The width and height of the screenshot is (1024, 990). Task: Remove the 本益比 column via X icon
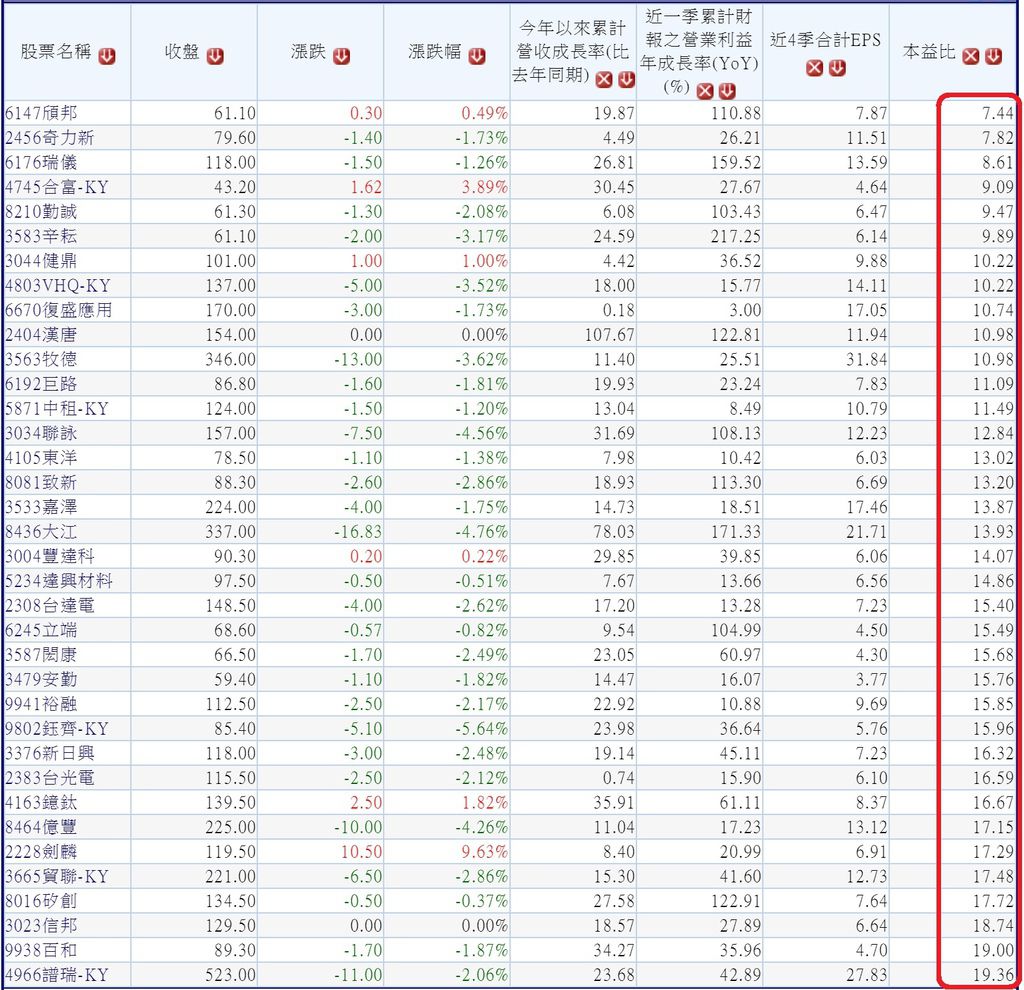969,55
